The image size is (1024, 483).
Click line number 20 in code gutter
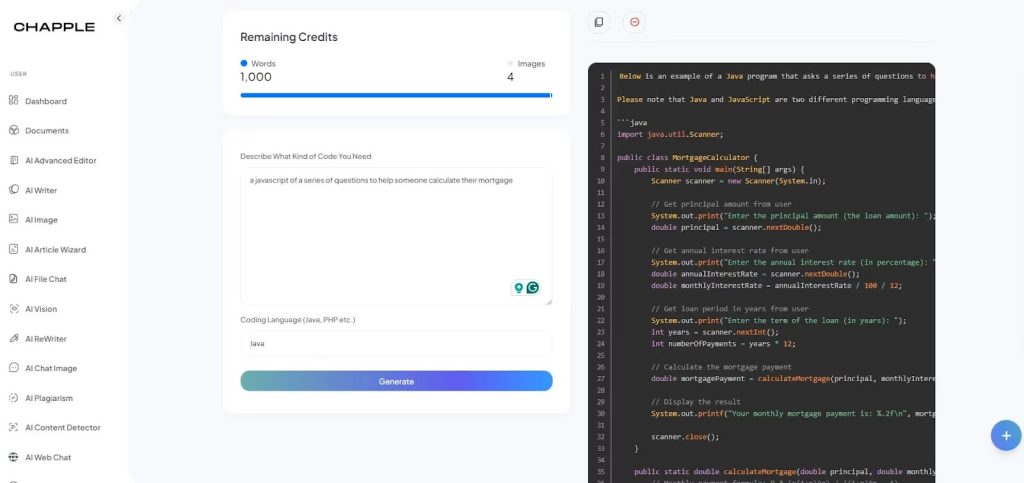click(601, 297)
